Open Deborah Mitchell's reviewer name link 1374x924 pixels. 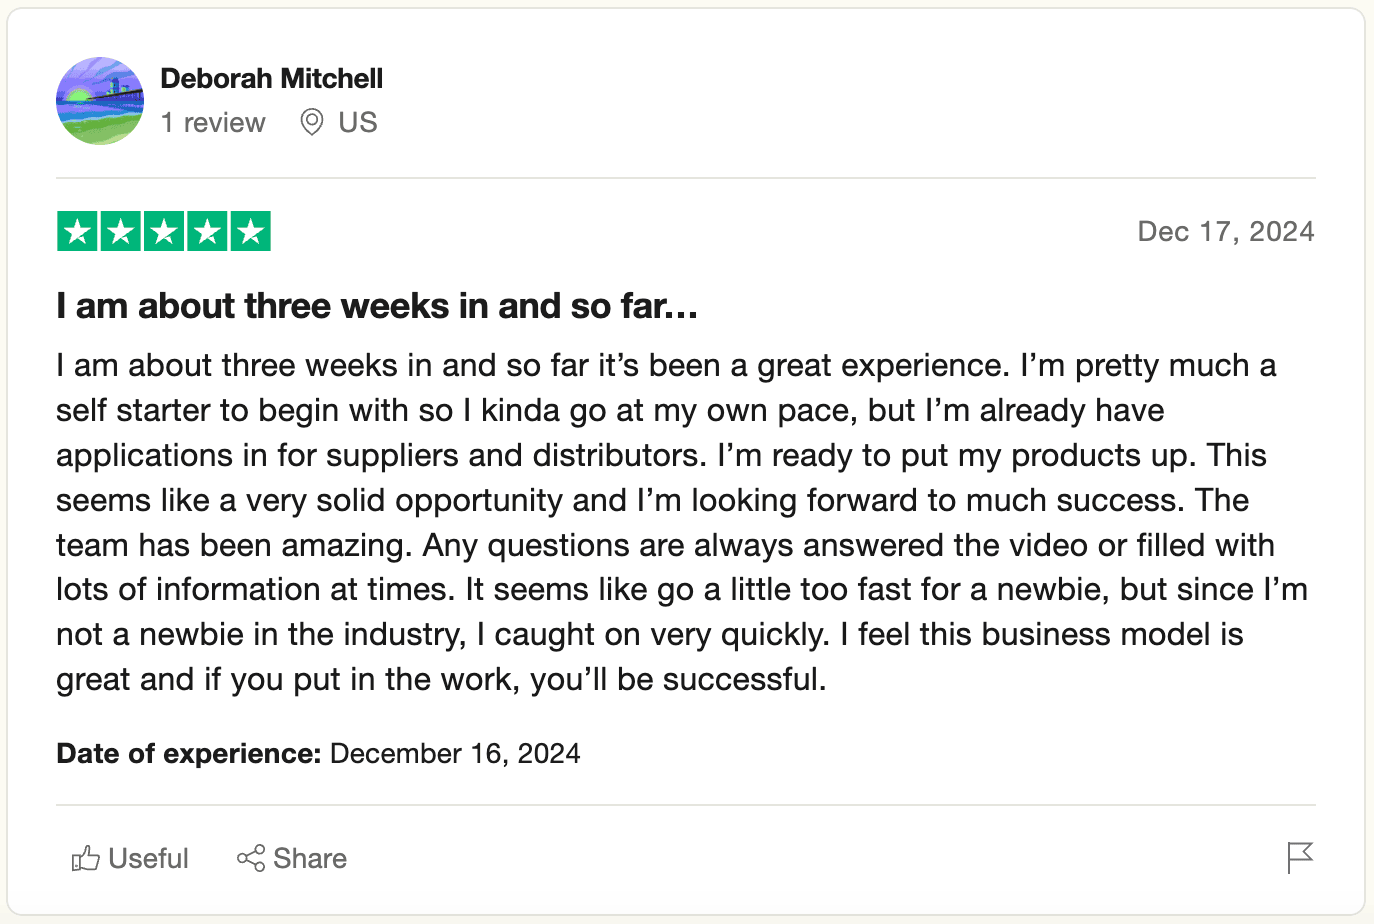[271, 78]
